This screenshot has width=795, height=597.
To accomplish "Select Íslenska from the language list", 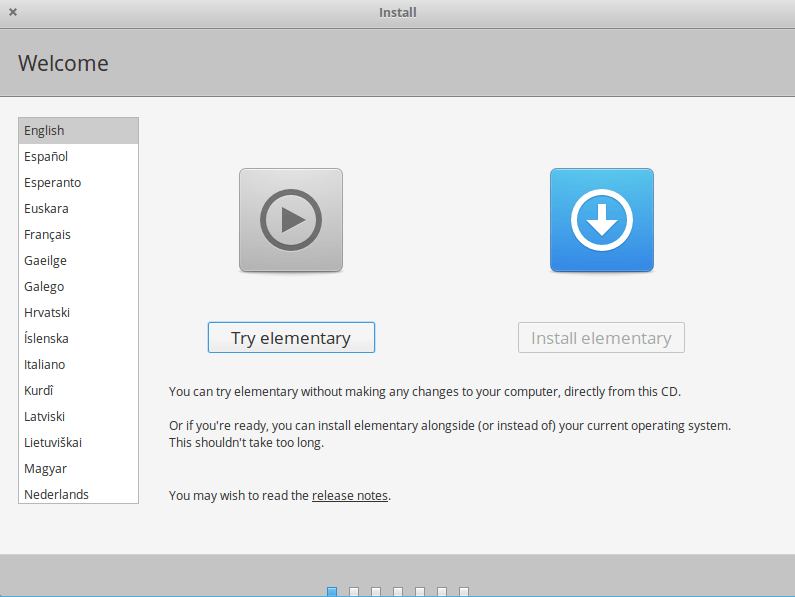I will [x=79, y=338].
